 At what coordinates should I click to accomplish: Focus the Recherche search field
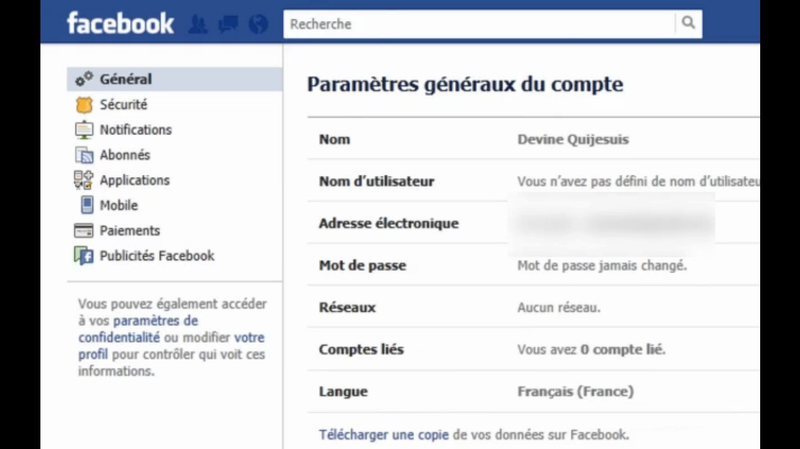478,24
